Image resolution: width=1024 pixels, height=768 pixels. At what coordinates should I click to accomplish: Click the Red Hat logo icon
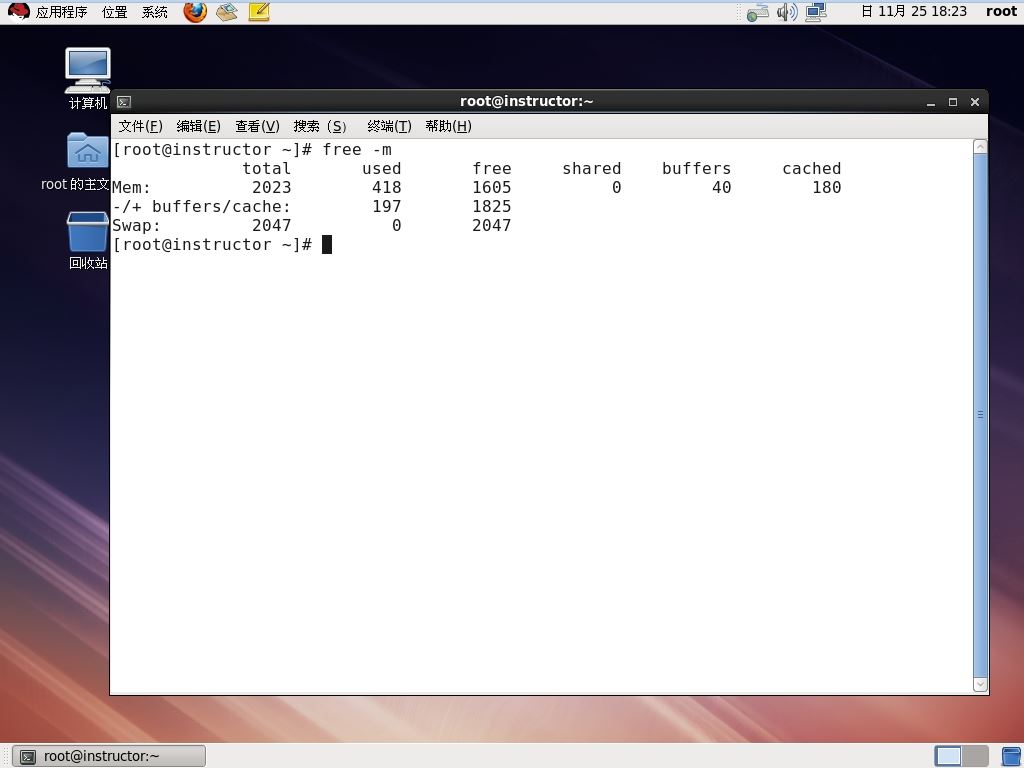(x=18, y=12)
